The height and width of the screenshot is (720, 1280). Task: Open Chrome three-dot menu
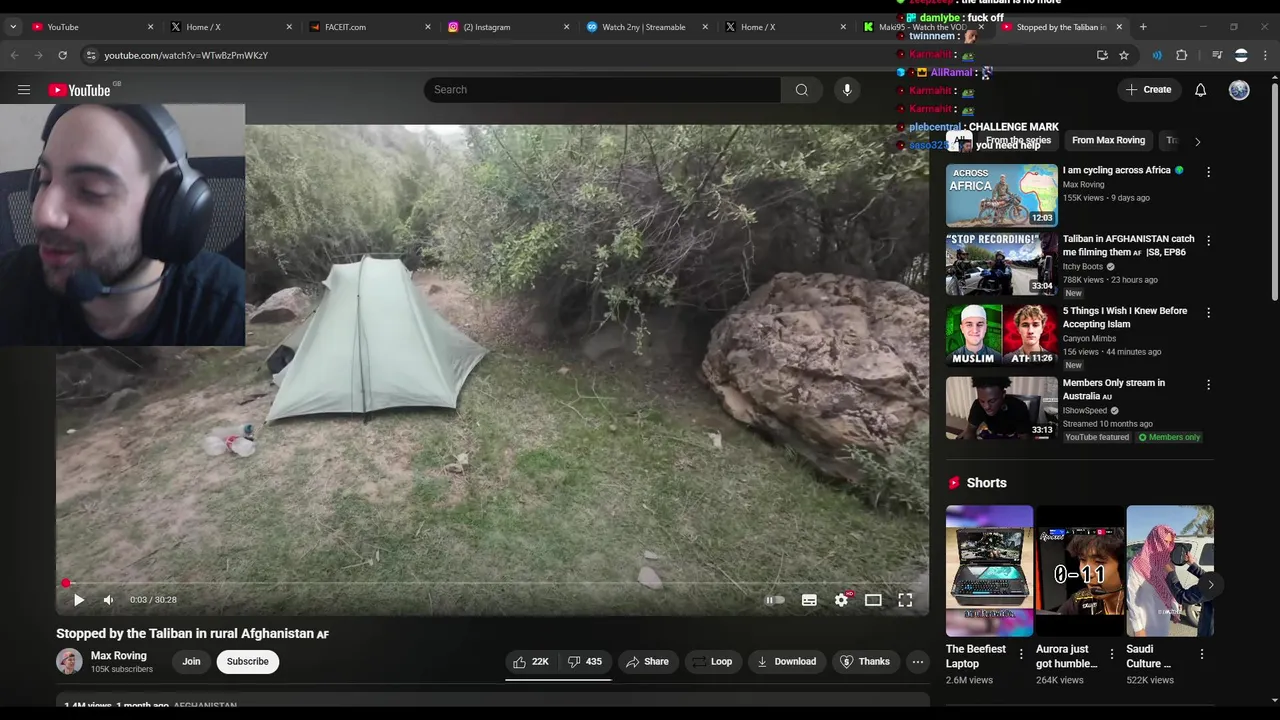point(1266,56)
